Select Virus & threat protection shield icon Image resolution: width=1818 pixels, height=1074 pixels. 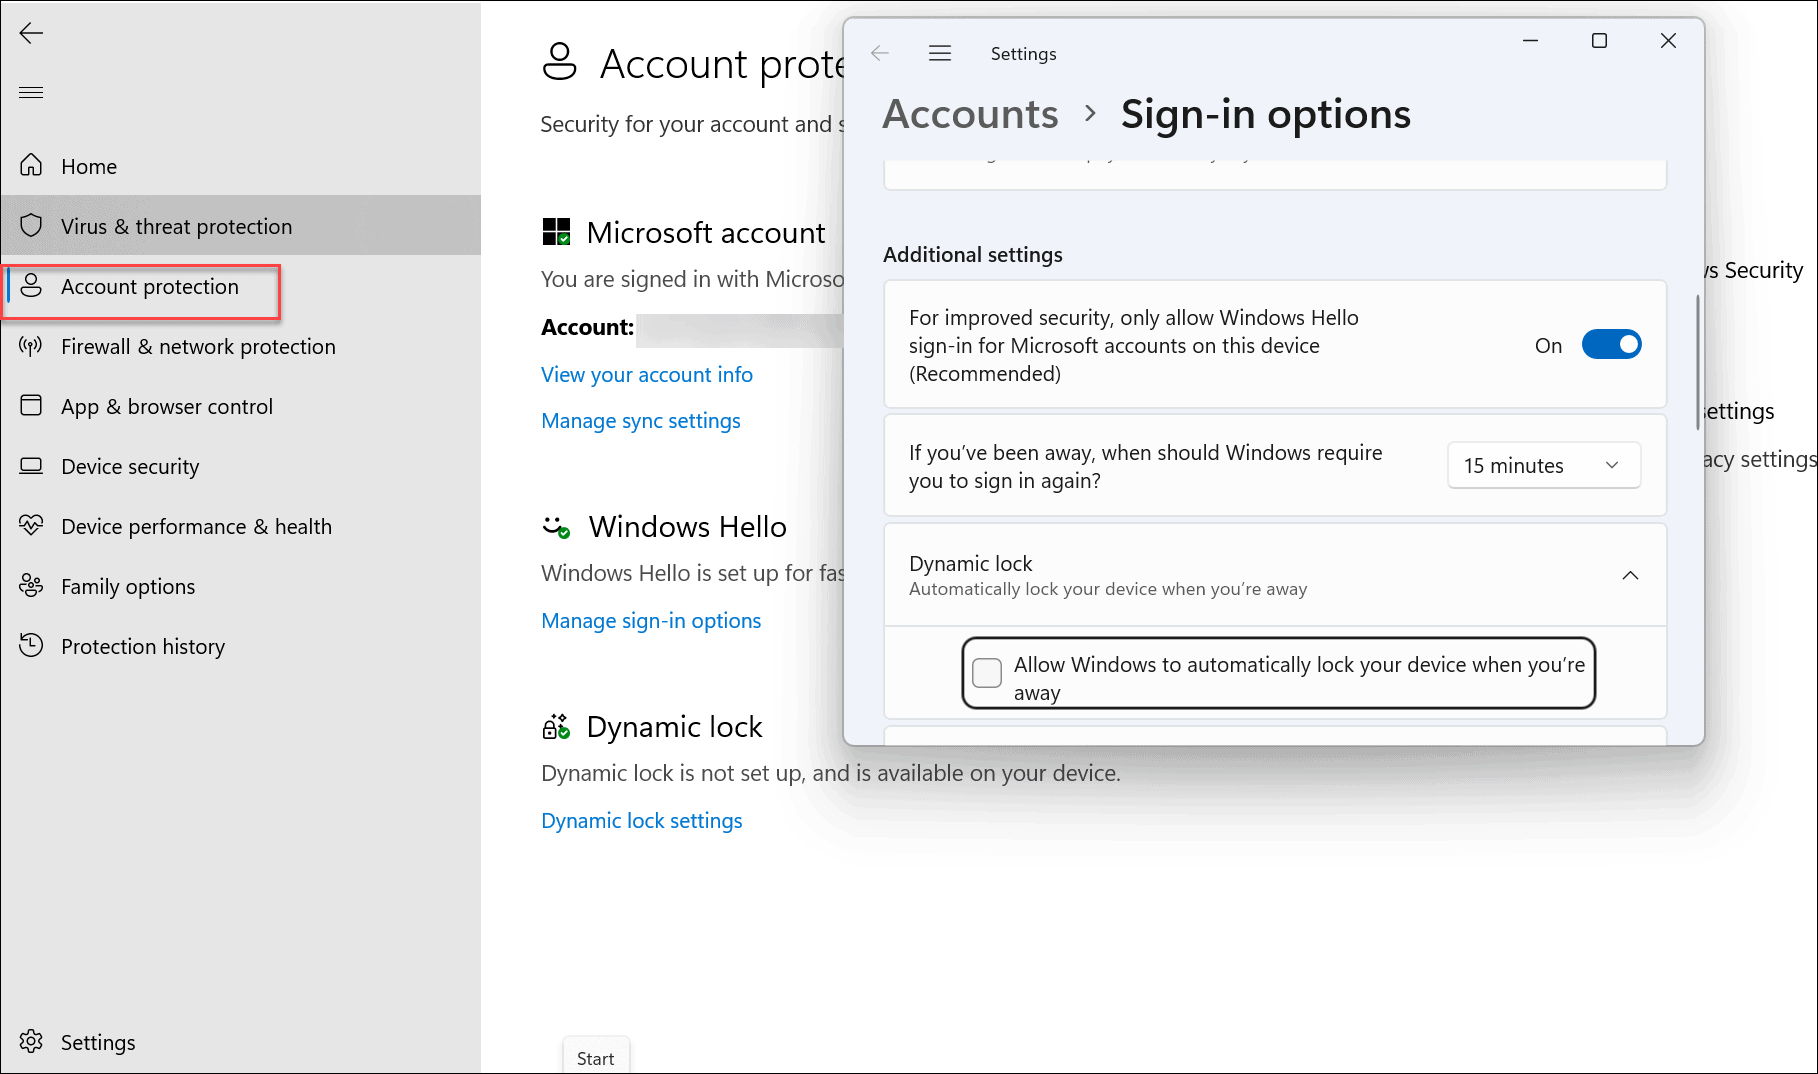[31, 225]
